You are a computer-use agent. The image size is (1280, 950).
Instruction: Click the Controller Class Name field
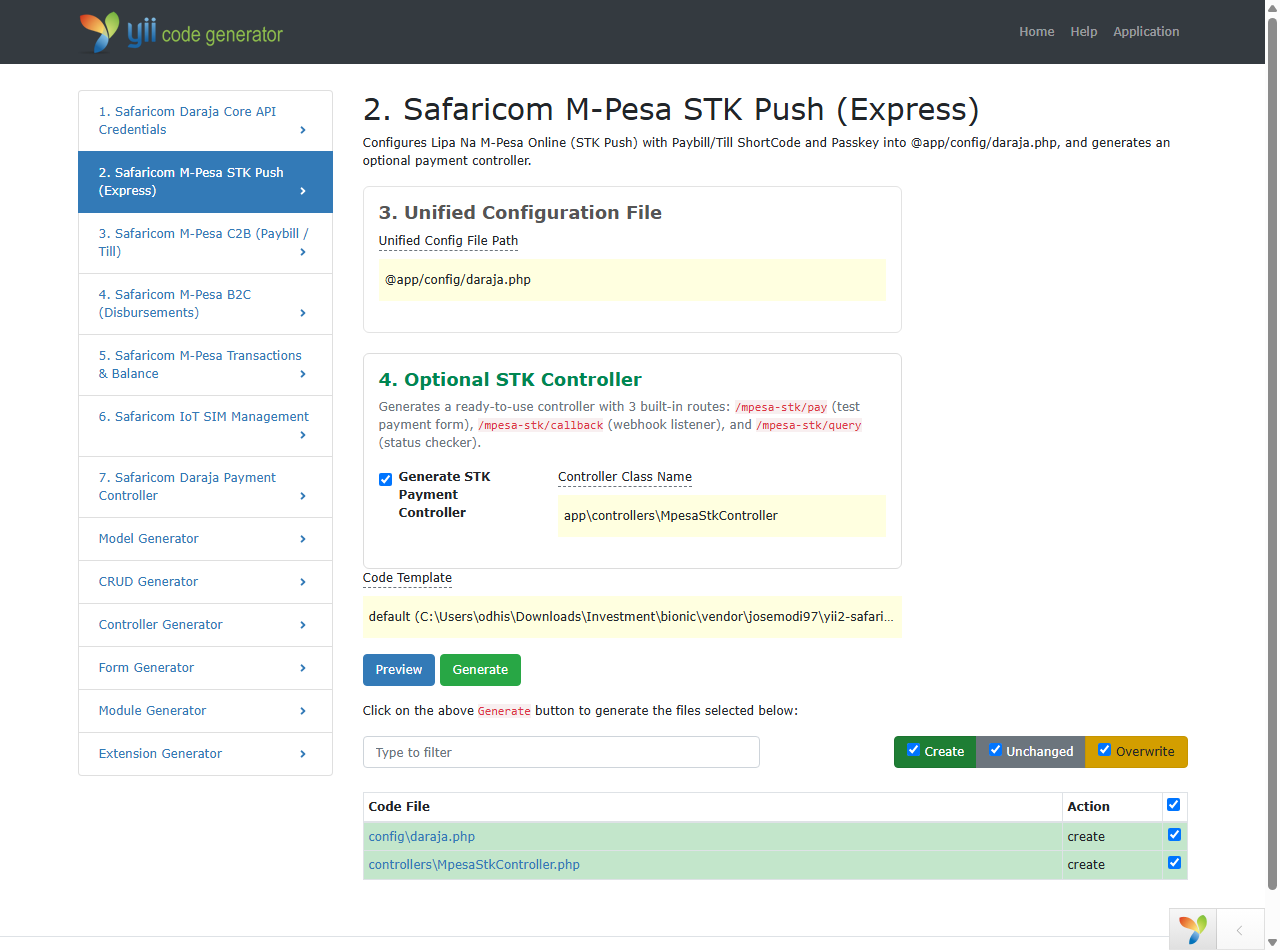(721, 516)
